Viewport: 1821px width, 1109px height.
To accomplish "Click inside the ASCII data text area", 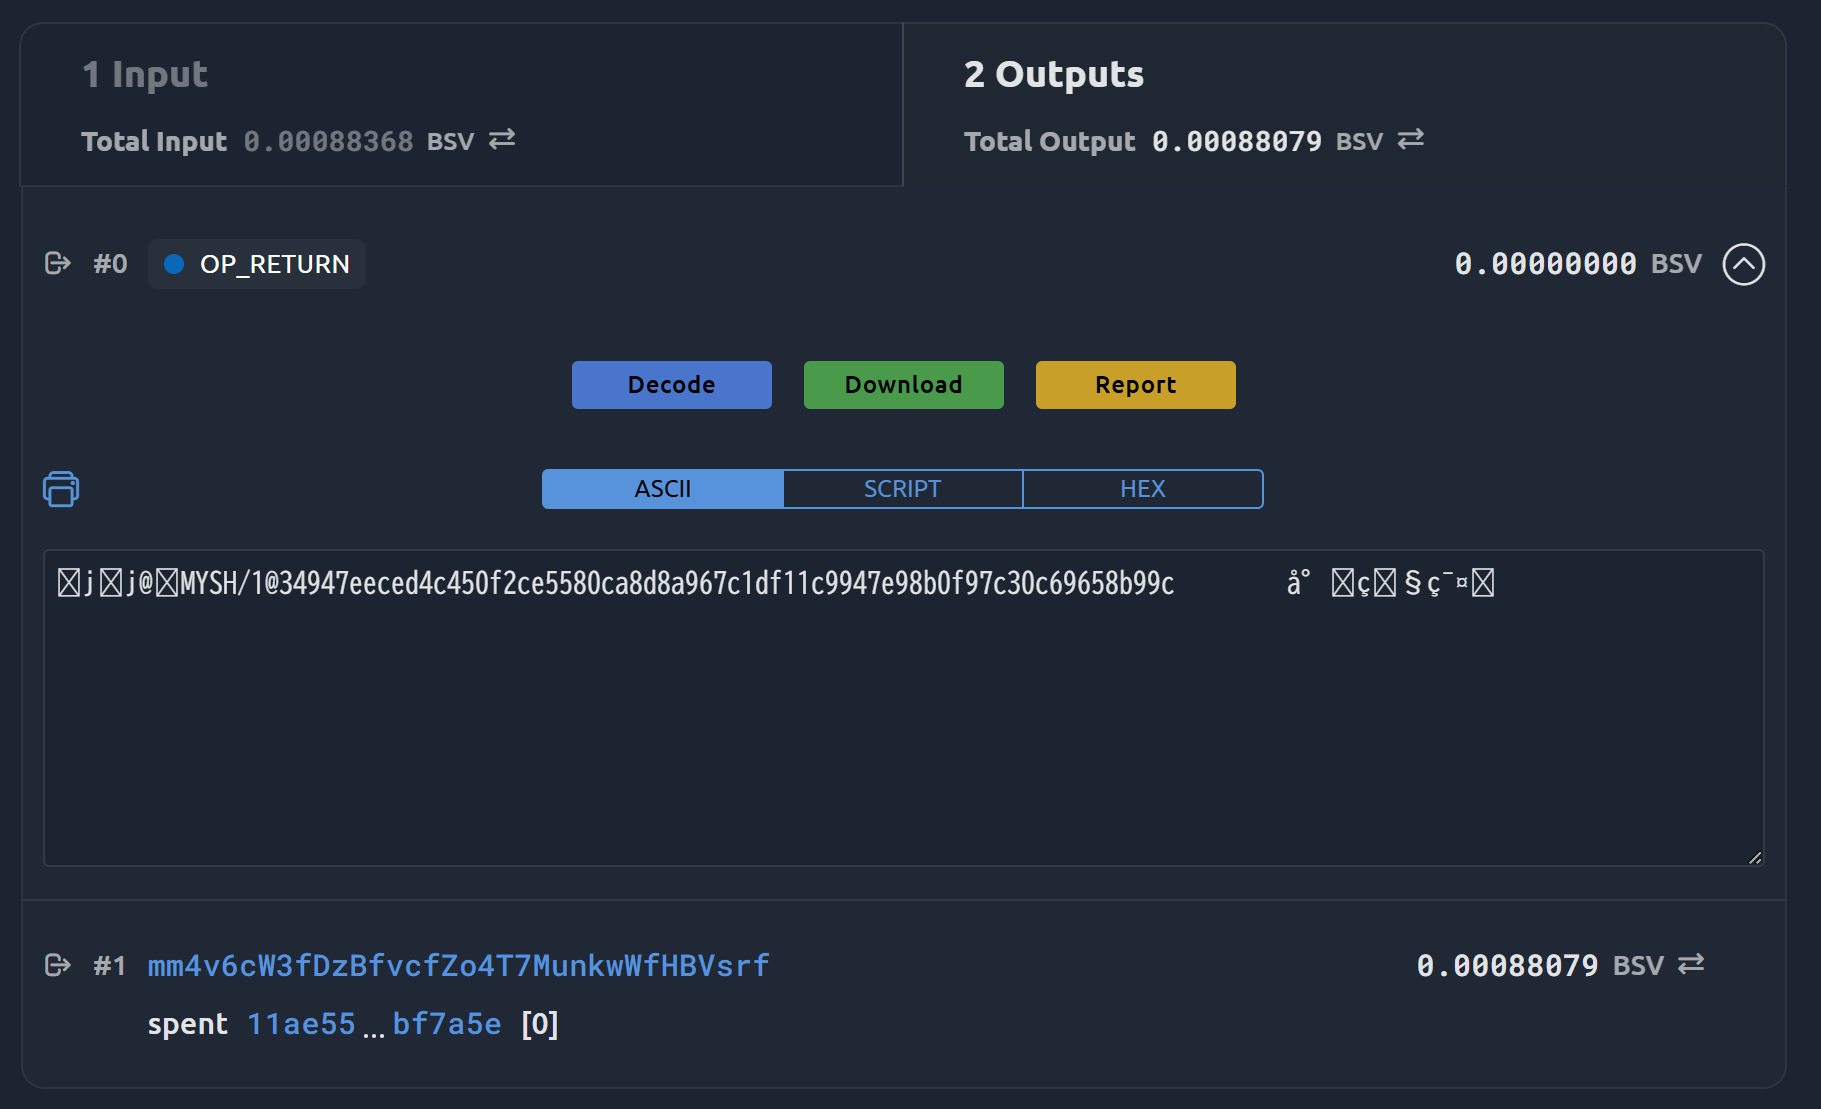I will click(904, 708).
